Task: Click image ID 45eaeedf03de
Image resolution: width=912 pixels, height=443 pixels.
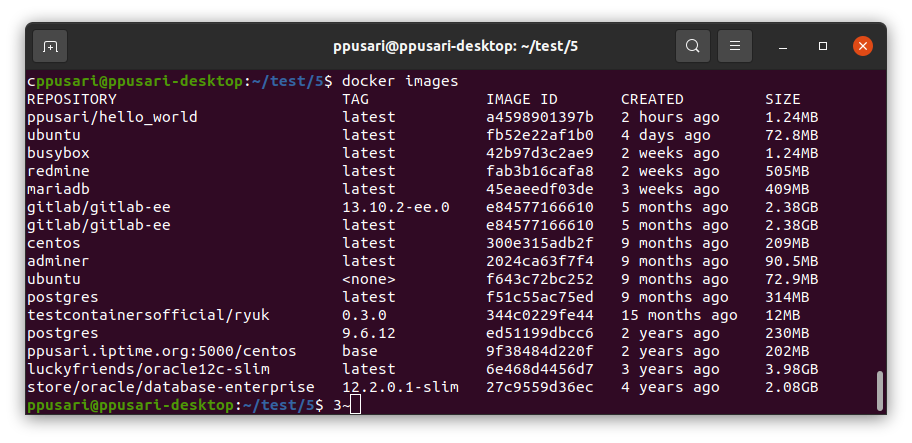Action: (x=540, y=190)
